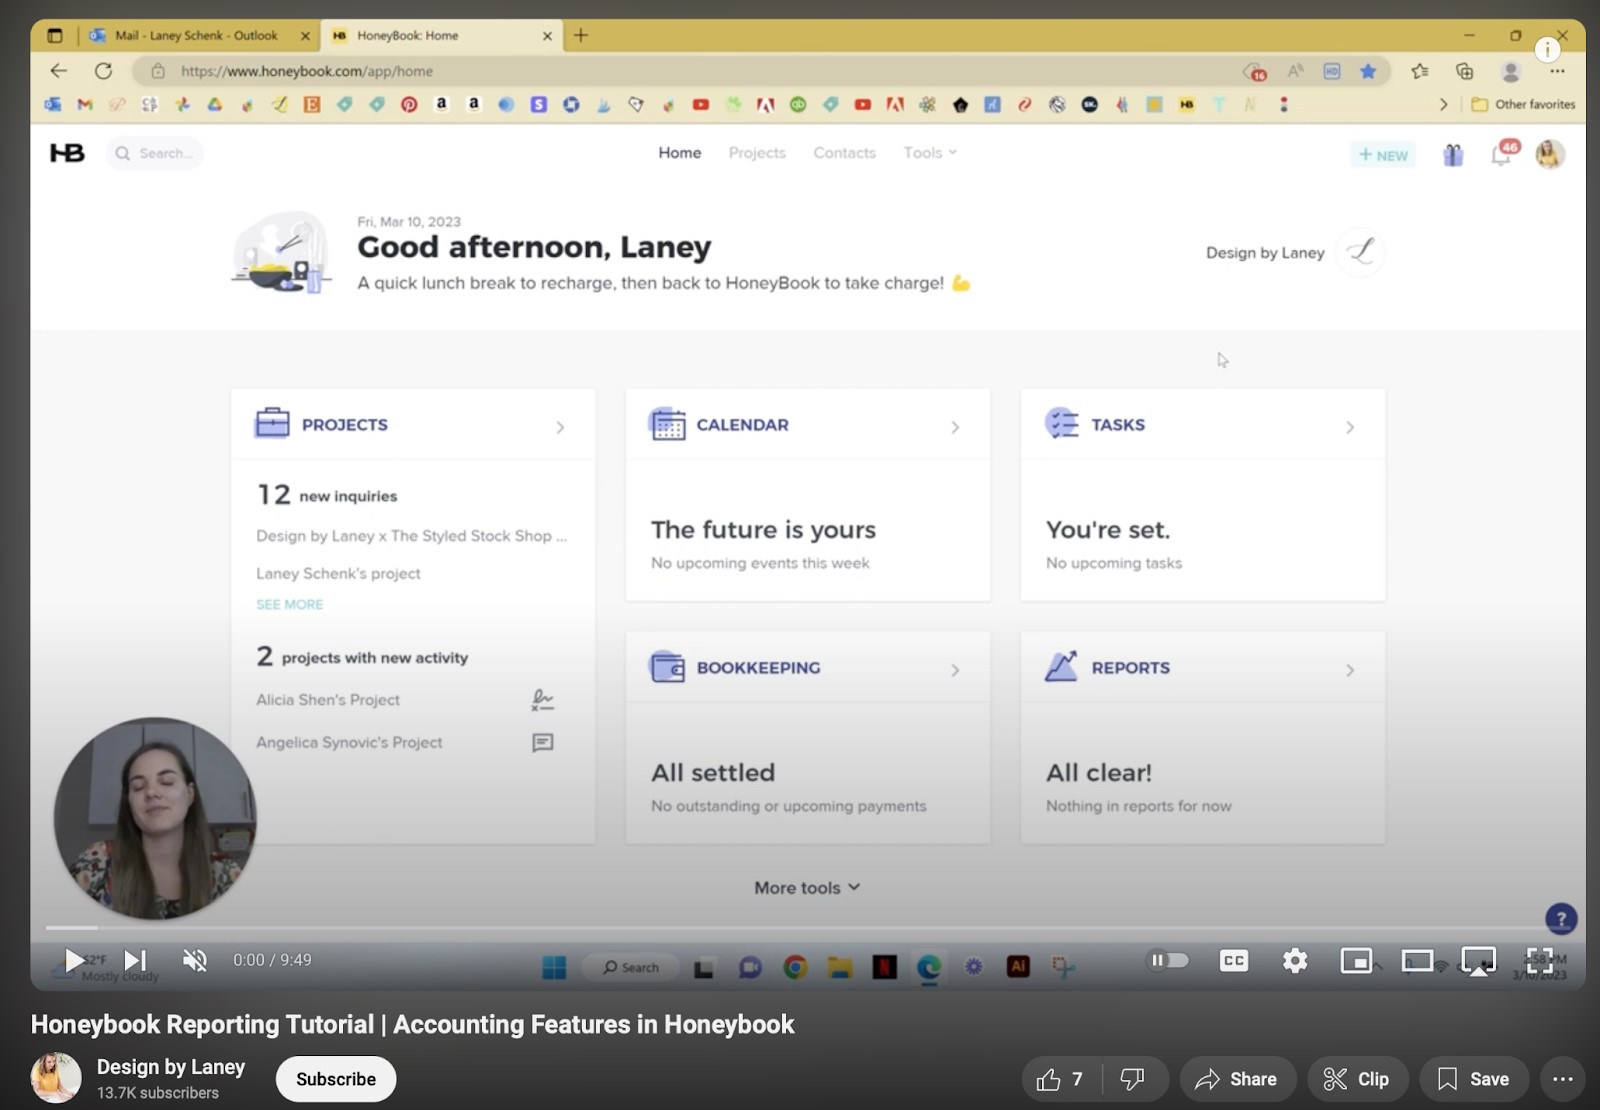Cast video with the AirPlay icon

[x=1479, y=961]
